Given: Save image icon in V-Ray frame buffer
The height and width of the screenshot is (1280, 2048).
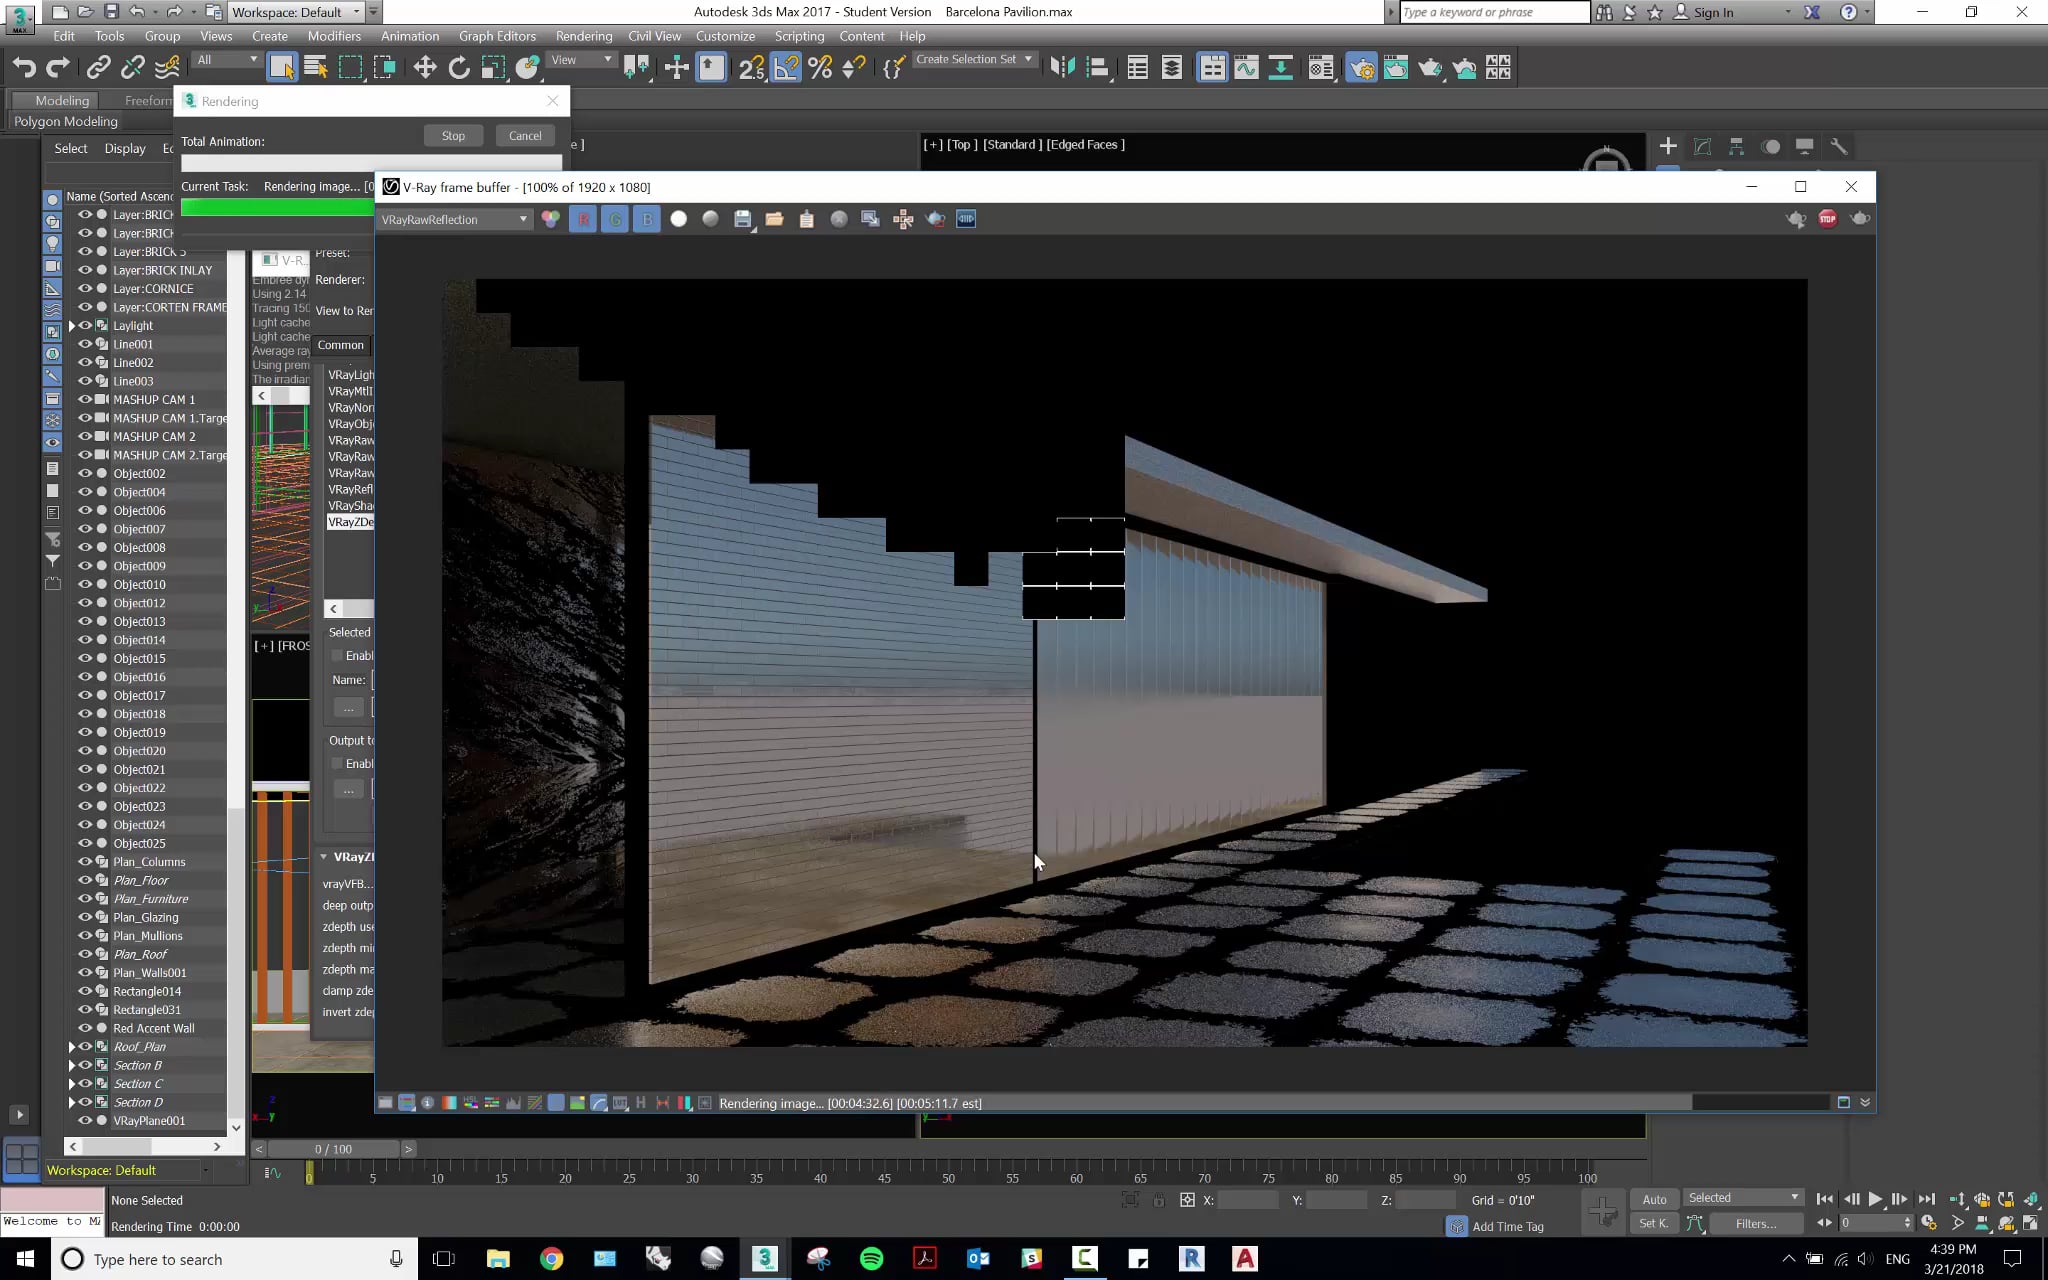Looking at the screenshot, I should pos(742,219).
